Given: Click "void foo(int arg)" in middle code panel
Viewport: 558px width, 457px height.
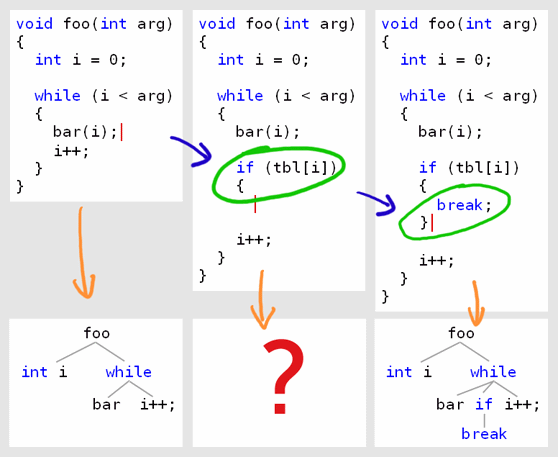Looking at the screenshot, I should (x=277, y=24).
